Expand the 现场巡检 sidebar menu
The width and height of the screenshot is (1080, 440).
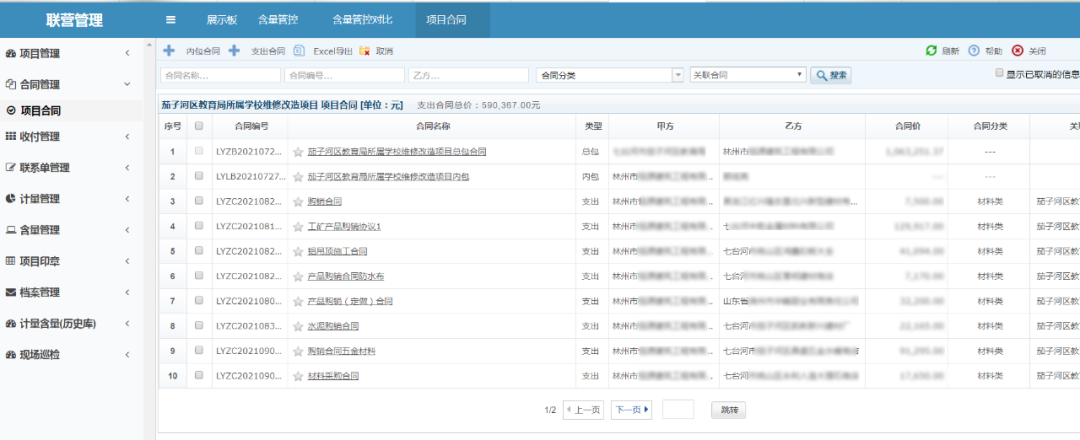[x=127, y=355]
